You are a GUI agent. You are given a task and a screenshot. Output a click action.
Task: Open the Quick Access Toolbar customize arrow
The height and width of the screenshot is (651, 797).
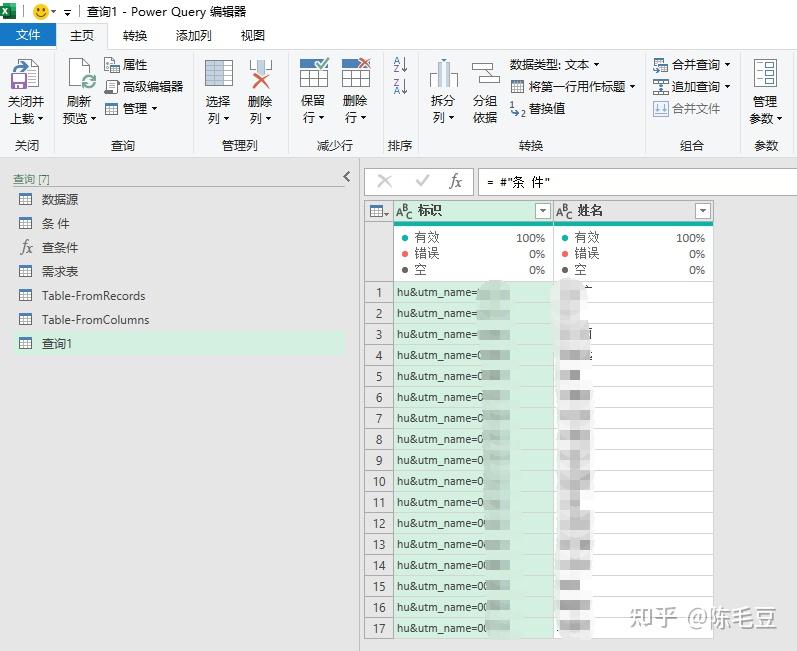point(67,13)
